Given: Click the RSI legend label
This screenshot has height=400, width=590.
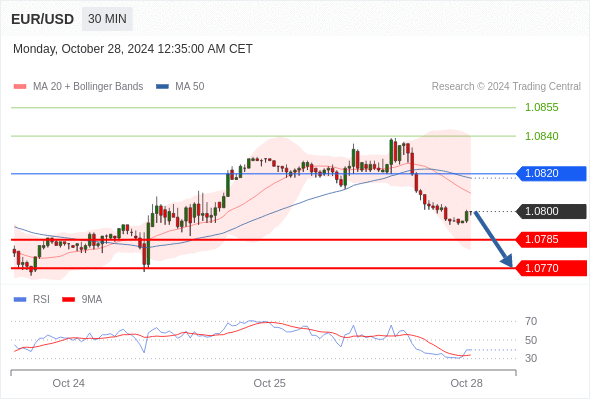Looking at the screenshot, I should (x=41, y=300).
